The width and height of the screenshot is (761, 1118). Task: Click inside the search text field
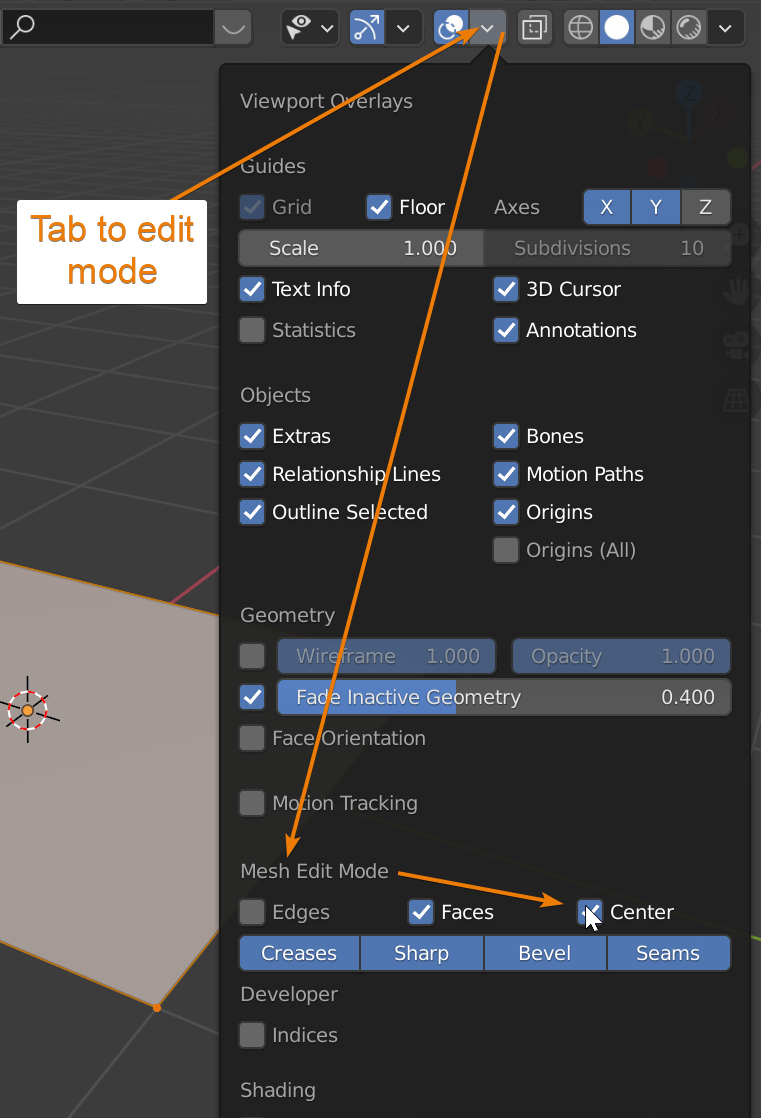coord(107,27)
